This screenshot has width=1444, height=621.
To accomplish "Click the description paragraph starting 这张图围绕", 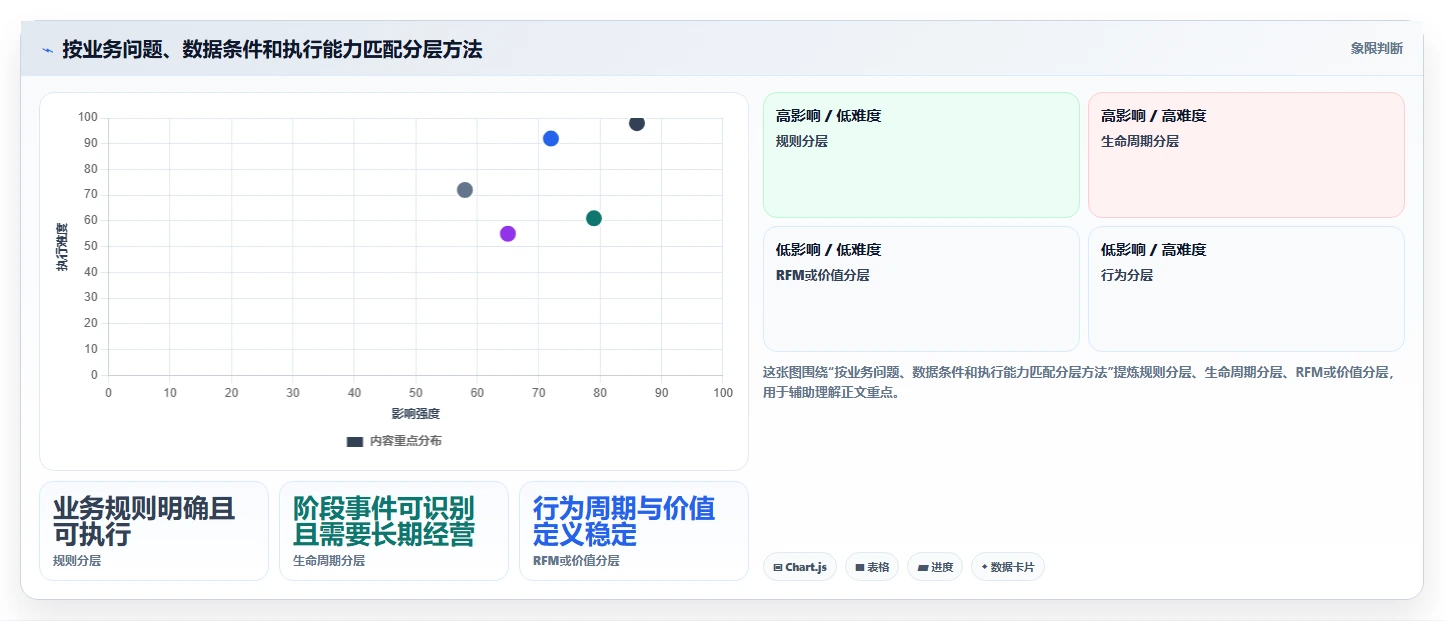I will (1078, 382).
